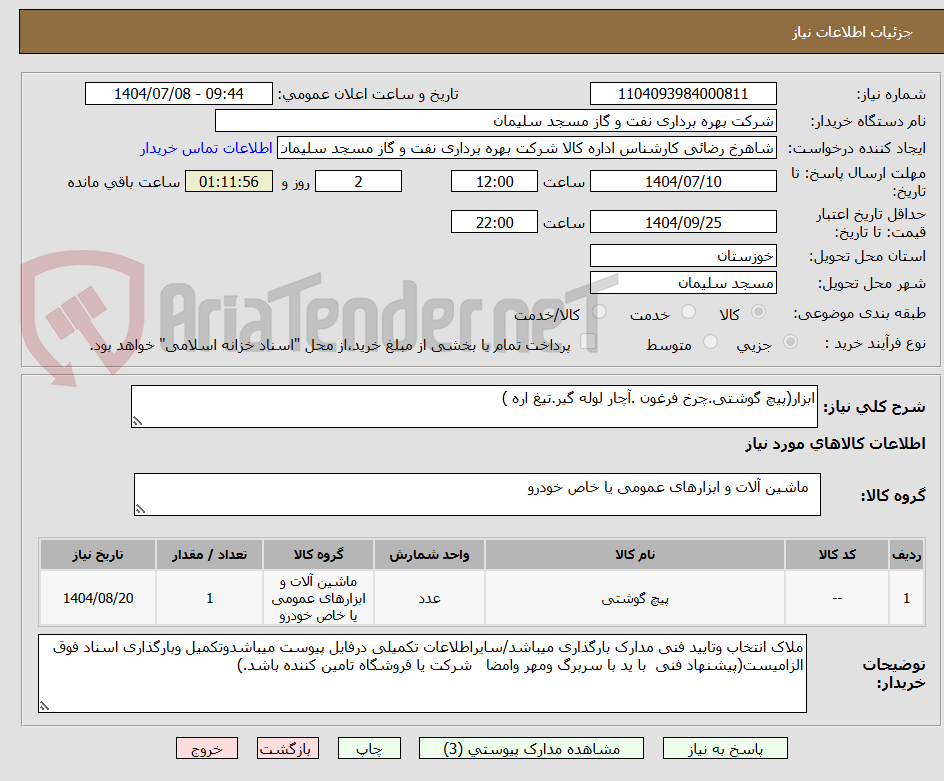Click the چاپ print button
This screenshot has height=781, width=944.
click(369, 748)
